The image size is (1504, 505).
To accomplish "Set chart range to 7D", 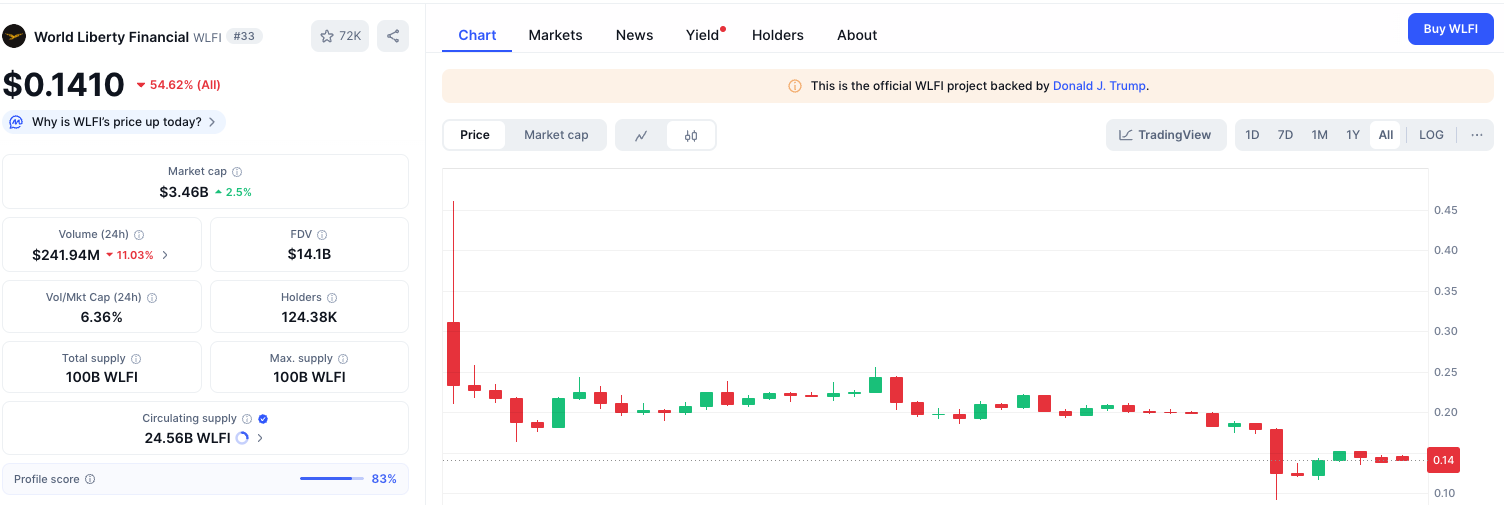I will [x=1285, y=135].
